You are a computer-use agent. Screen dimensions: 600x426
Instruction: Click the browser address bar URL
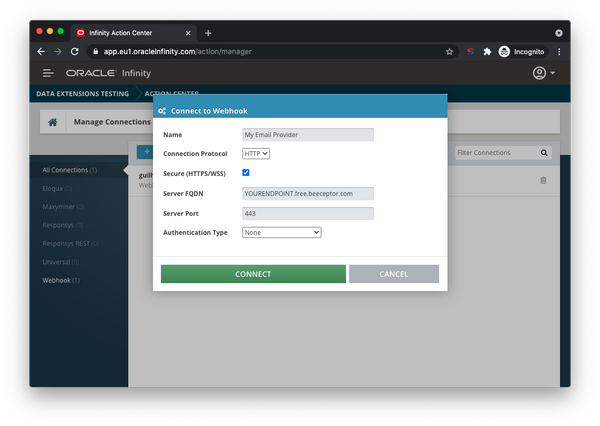178,52
